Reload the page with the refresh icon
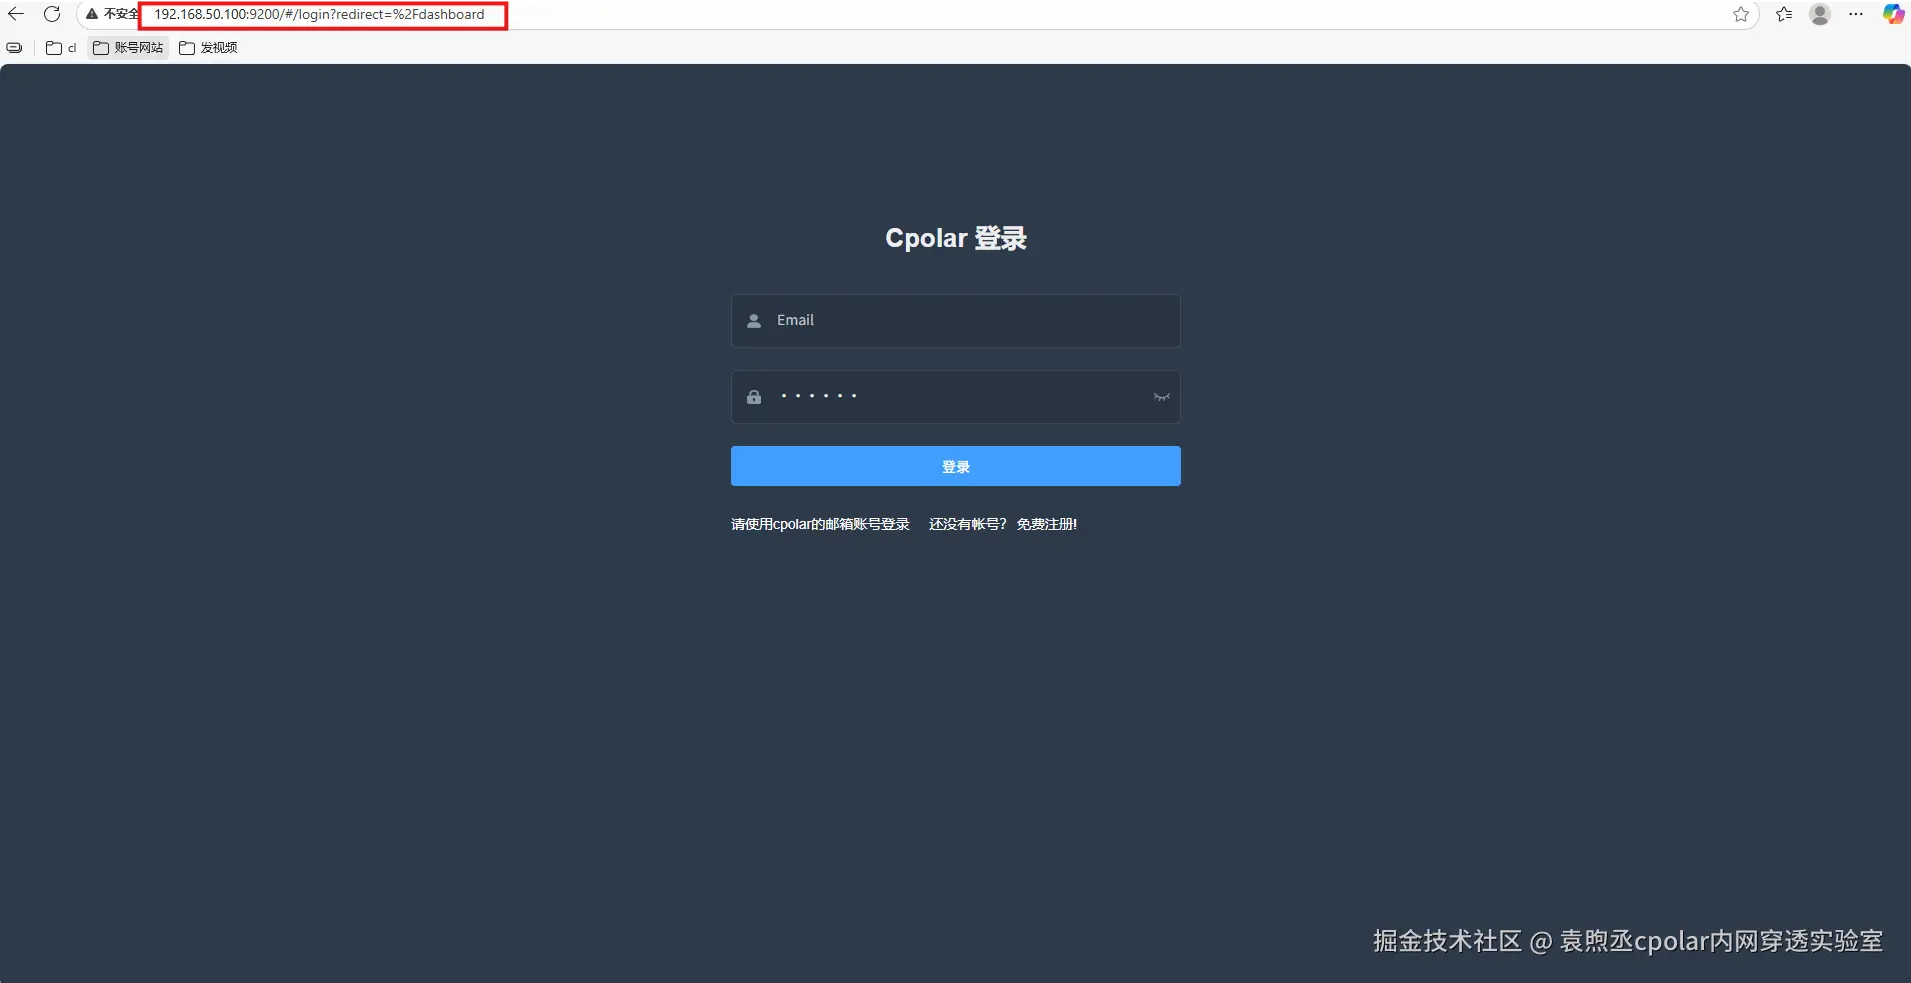1911x983 pixels. point(52,14)
